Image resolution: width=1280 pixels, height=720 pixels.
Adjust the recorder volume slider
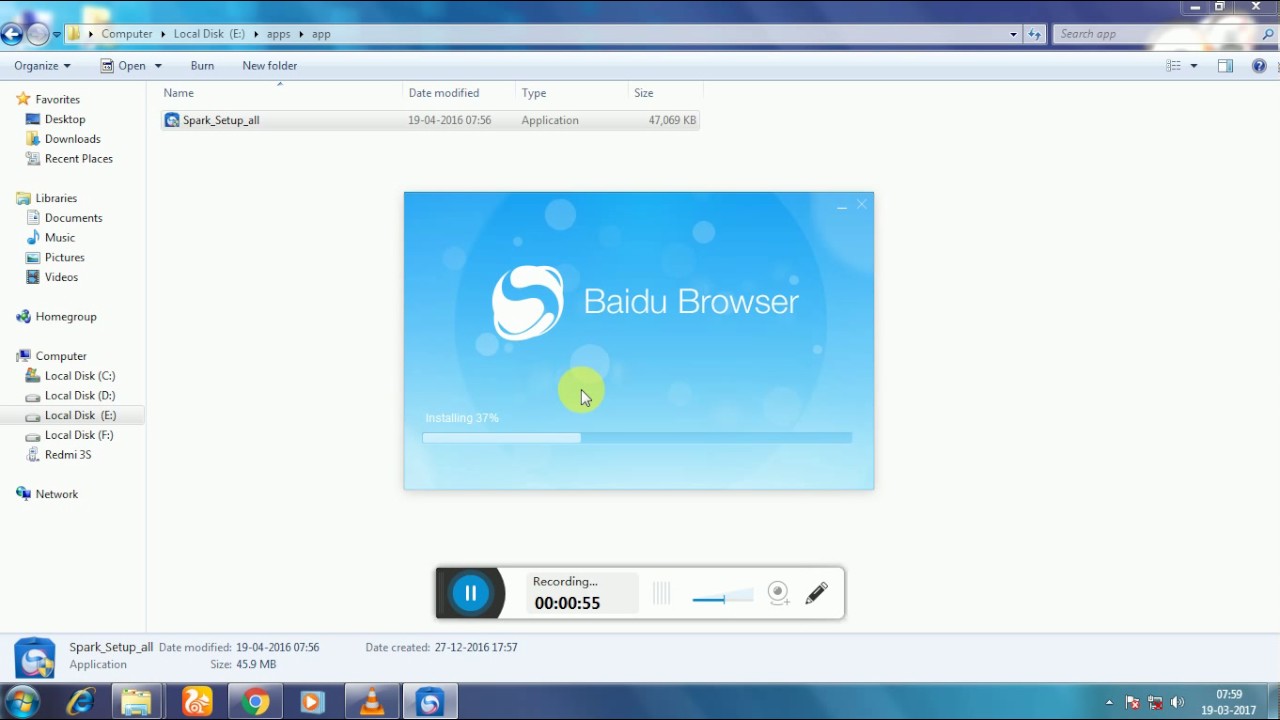722,598
